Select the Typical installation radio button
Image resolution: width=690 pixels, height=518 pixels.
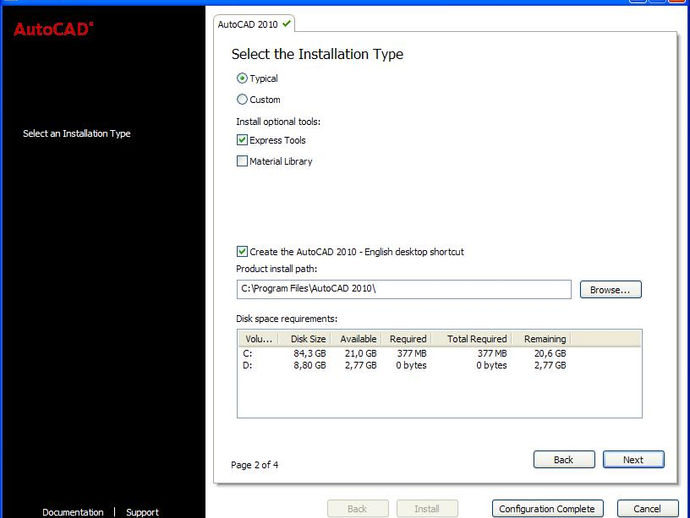(242, 78)
